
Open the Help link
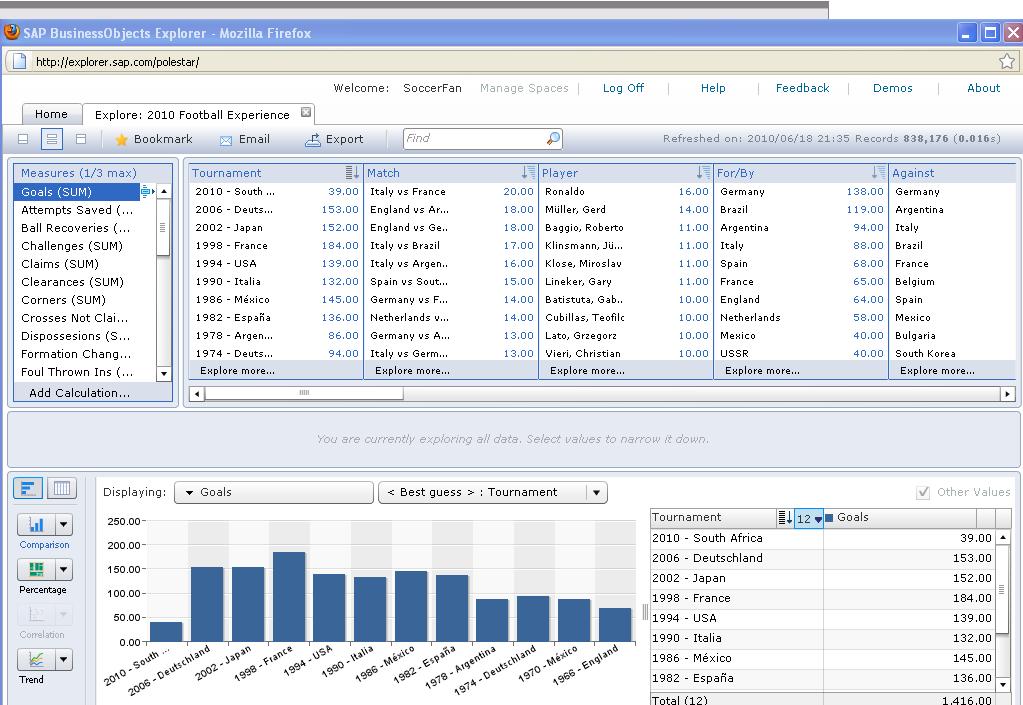(713, 88)
